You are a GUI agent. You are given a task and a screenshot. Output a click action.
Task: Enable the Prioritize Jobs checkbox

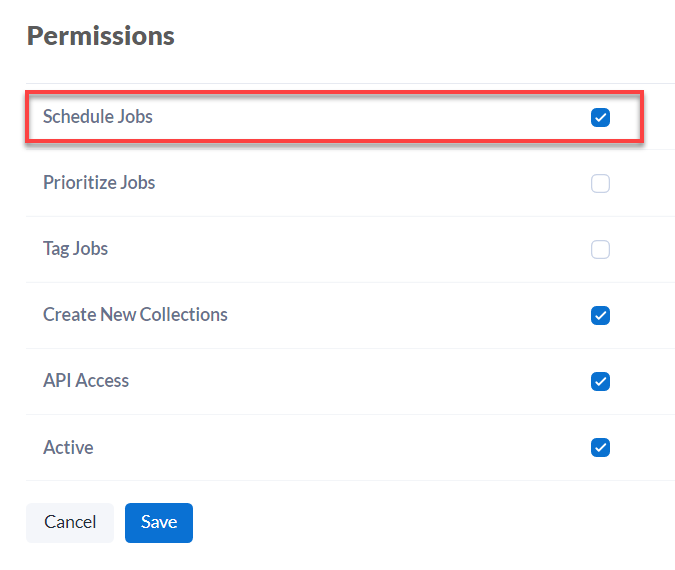tap(600, 184)
